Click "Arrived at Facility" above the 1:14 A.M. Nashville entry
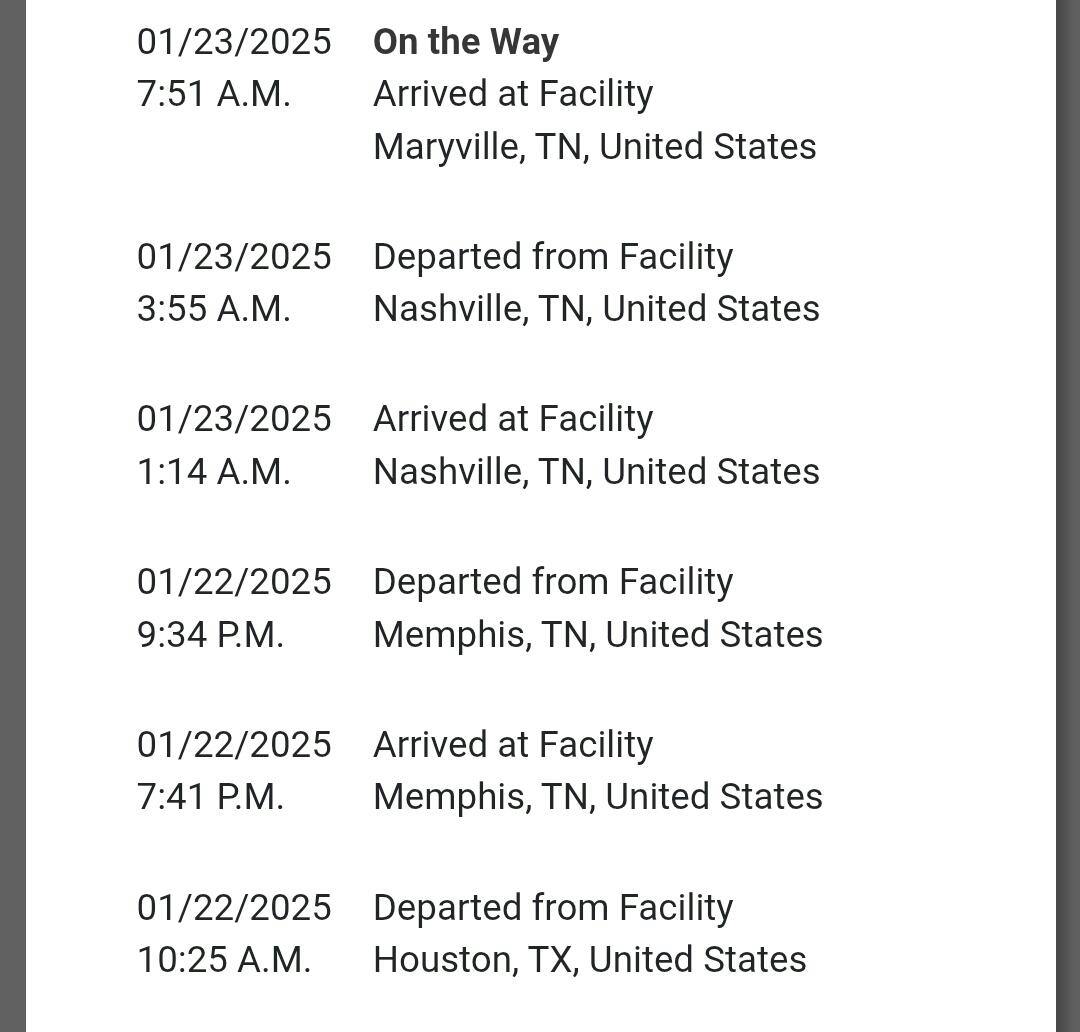Screen dimensions: 1080x1032 click(513, 419)
